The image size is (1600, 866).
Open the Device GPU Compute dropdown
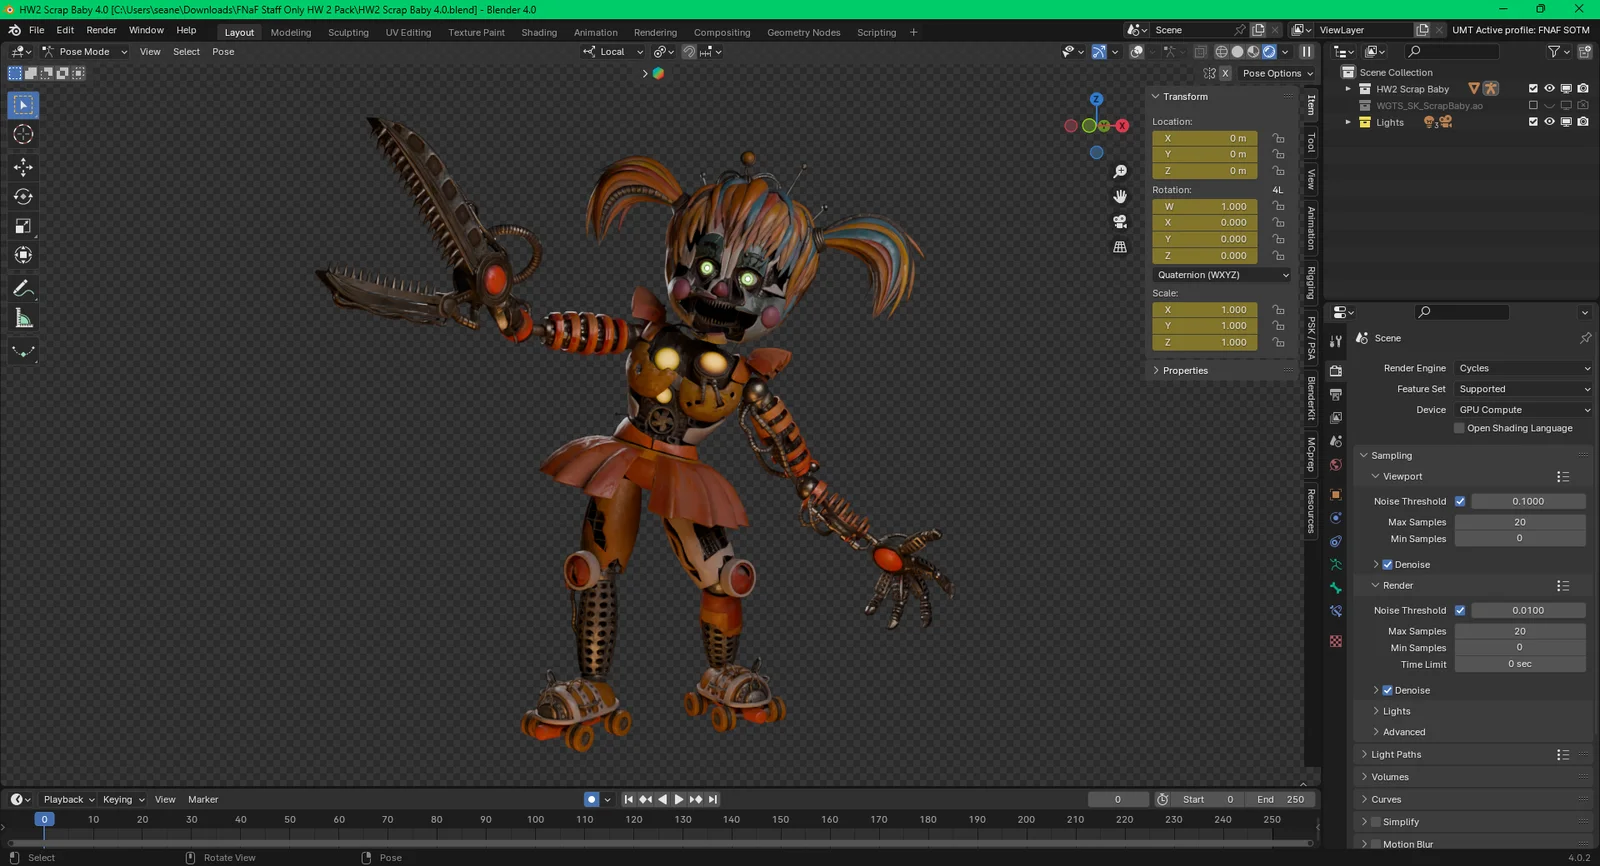coord(1523,410)
